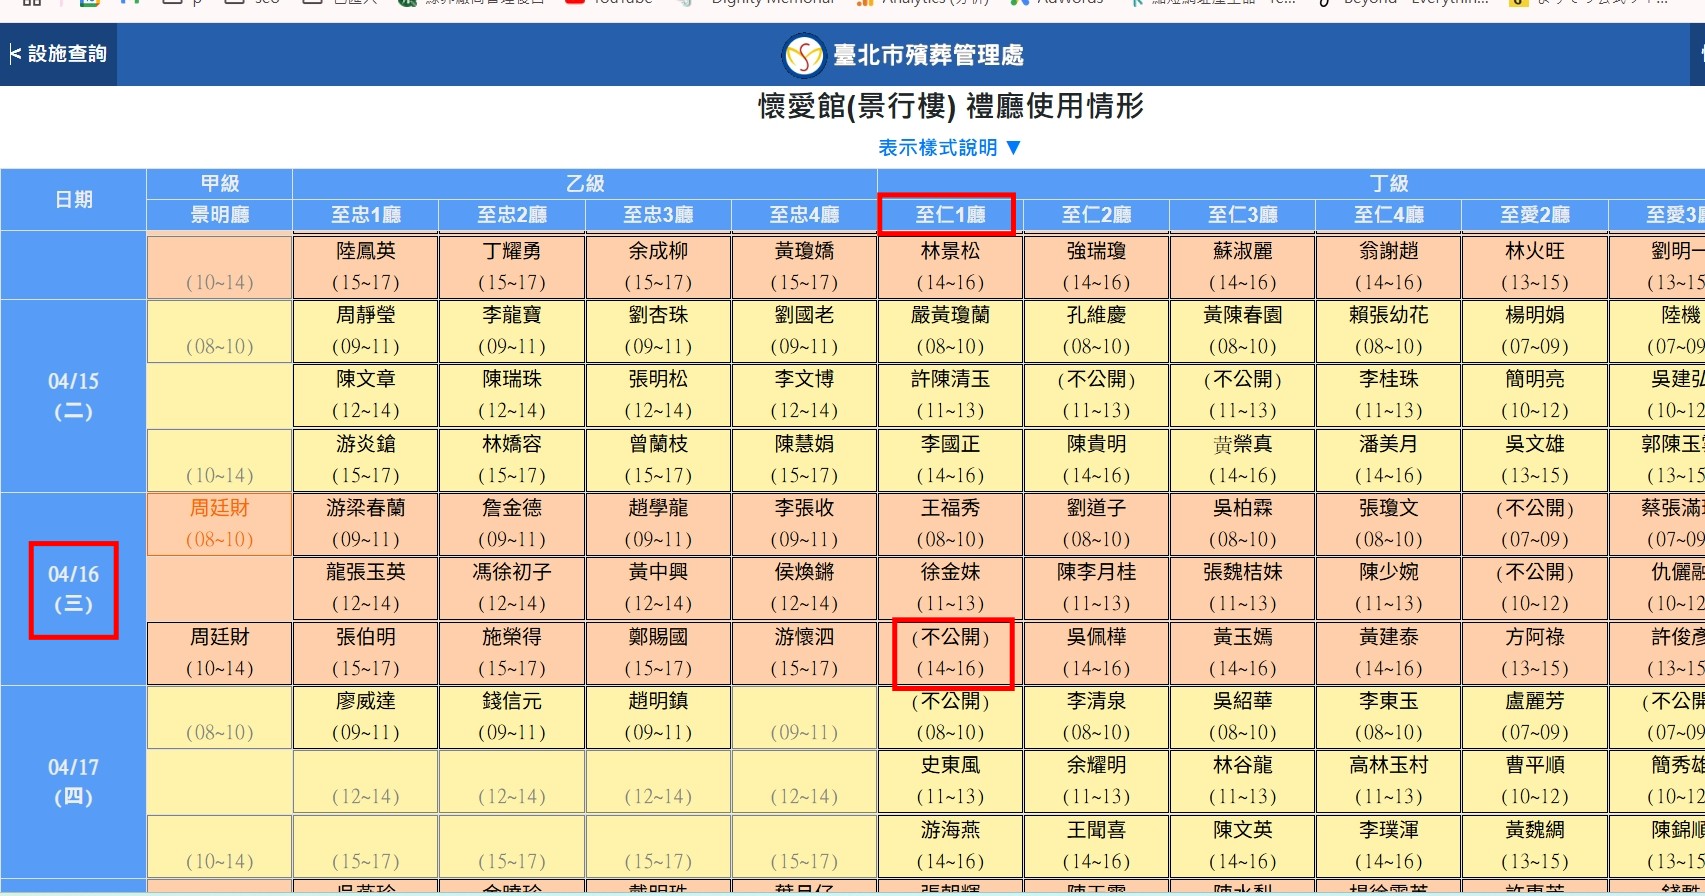Open the 詹金德 booking cell
This screenshot has height=896, width=1705.
[x=512, y=524]
